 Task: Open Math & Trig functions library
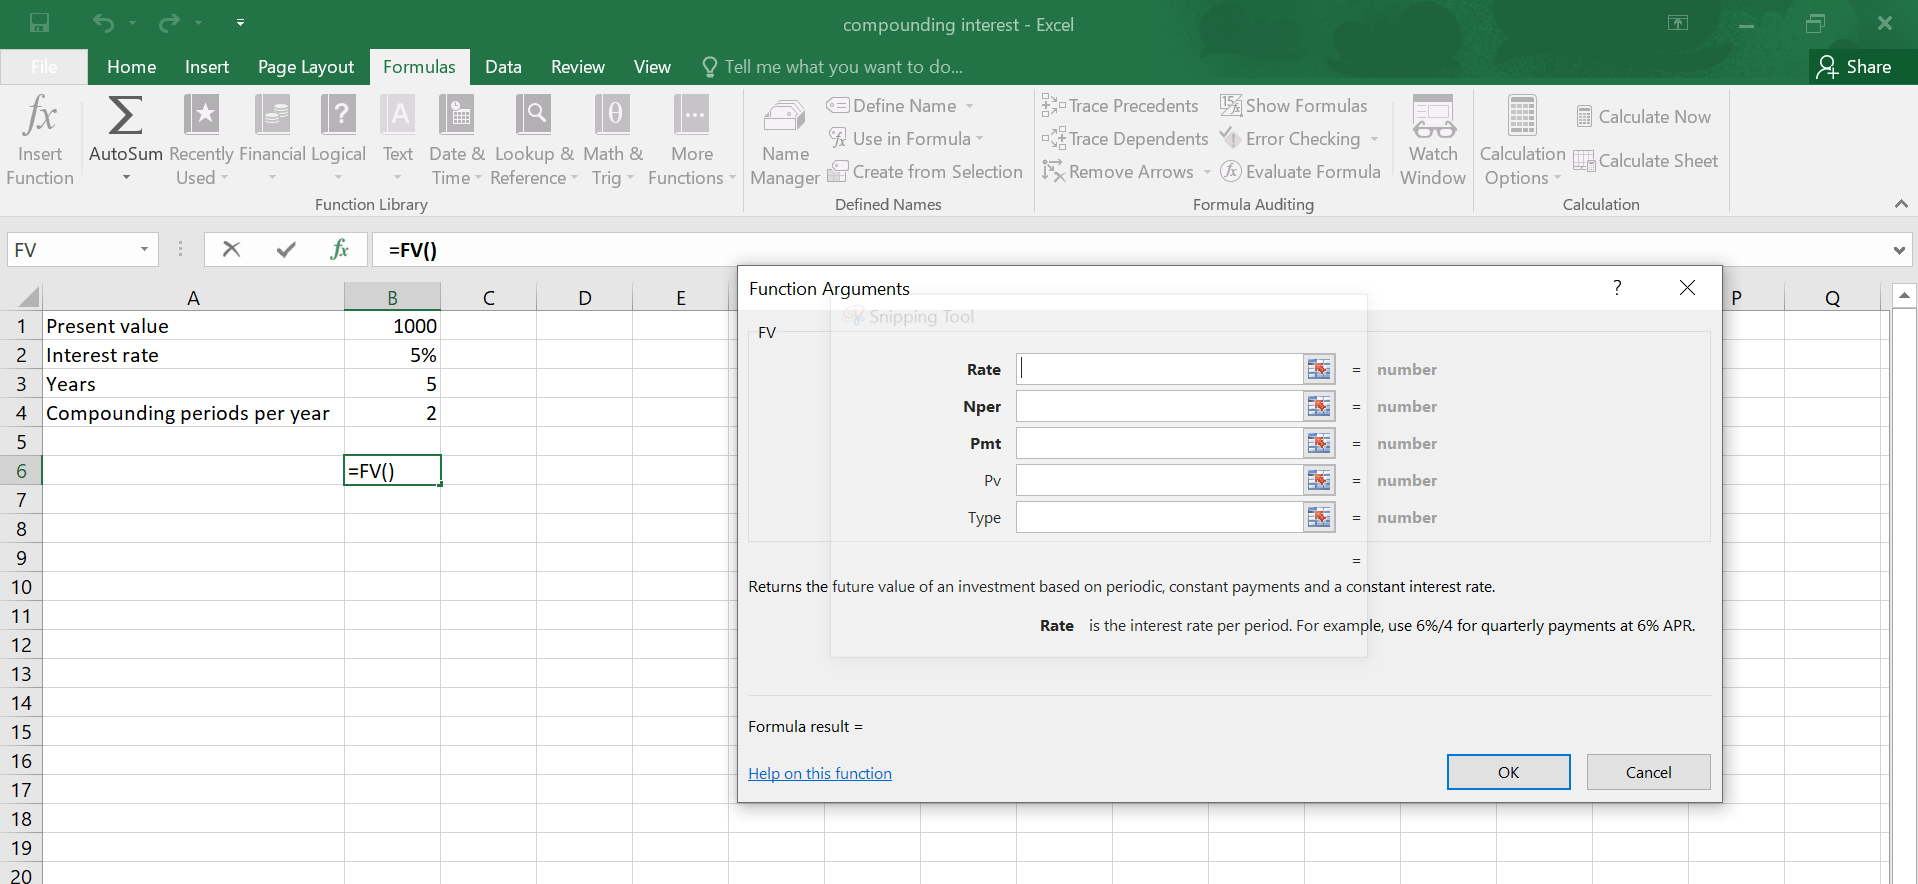(x=612, y=140)
